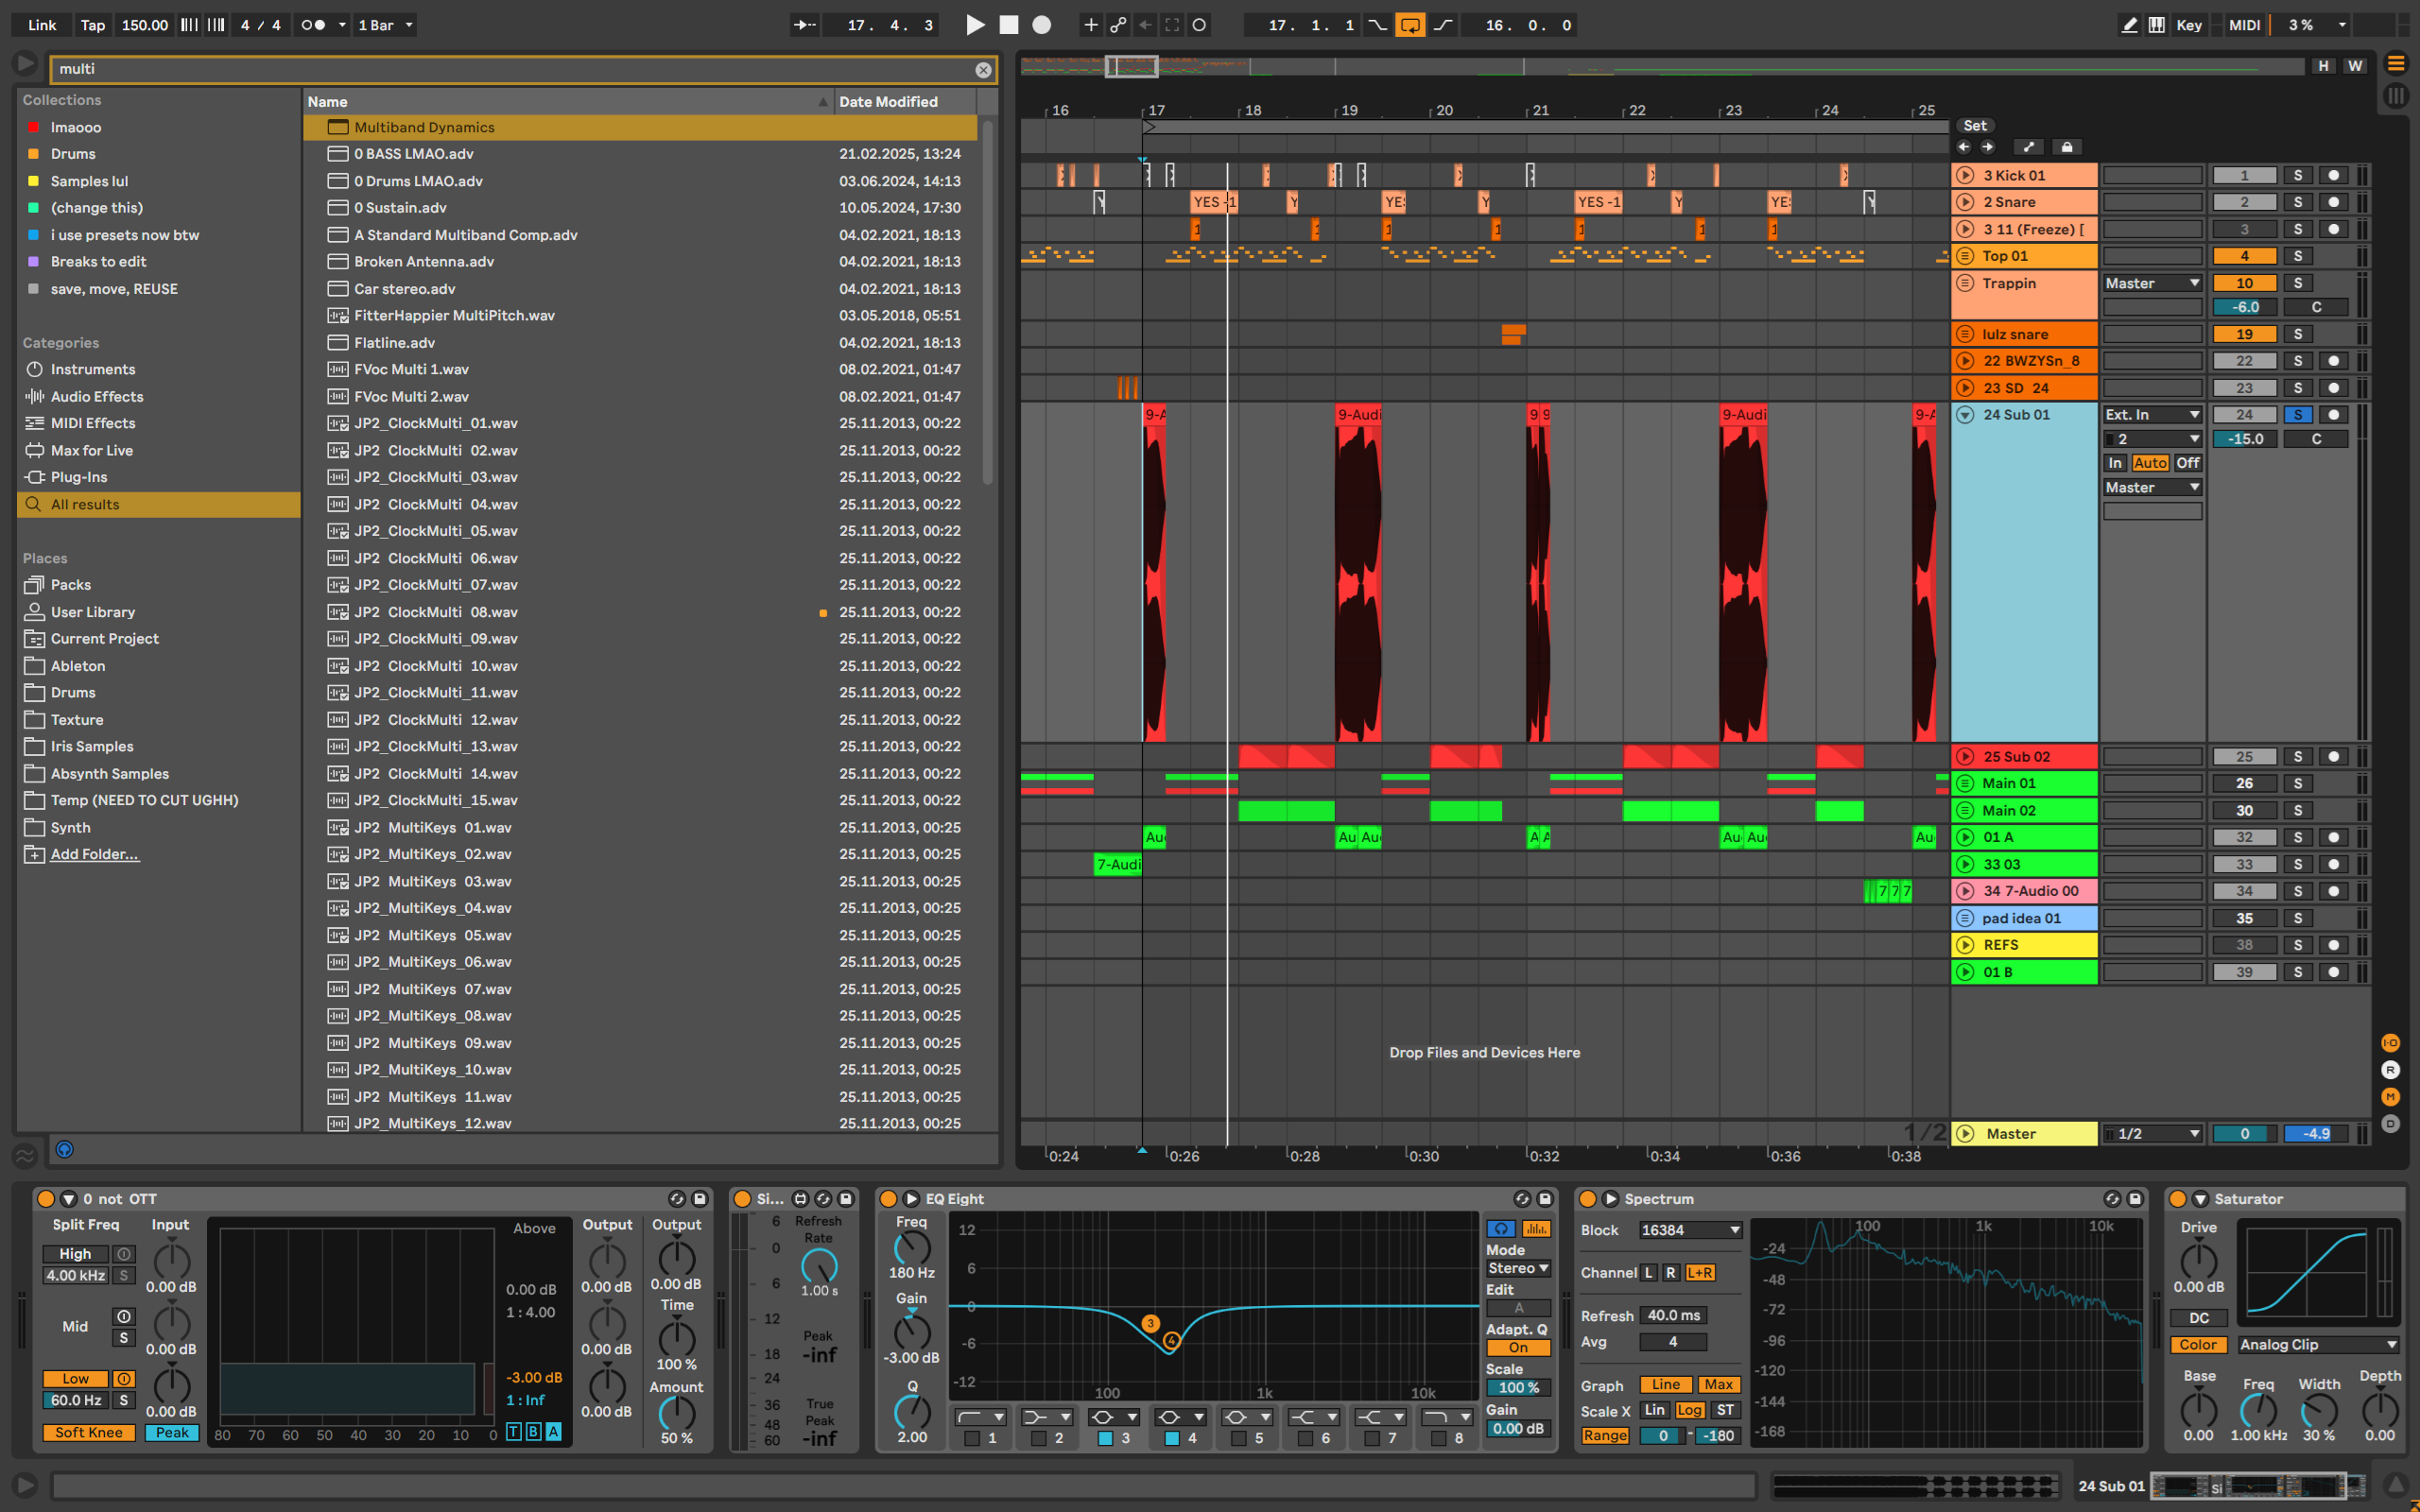The height and width of the screenshot is (1512, 2420).
Task: Save preset of 0 not OTT device
Action: pyautogui.click(x=700, y=1198)
